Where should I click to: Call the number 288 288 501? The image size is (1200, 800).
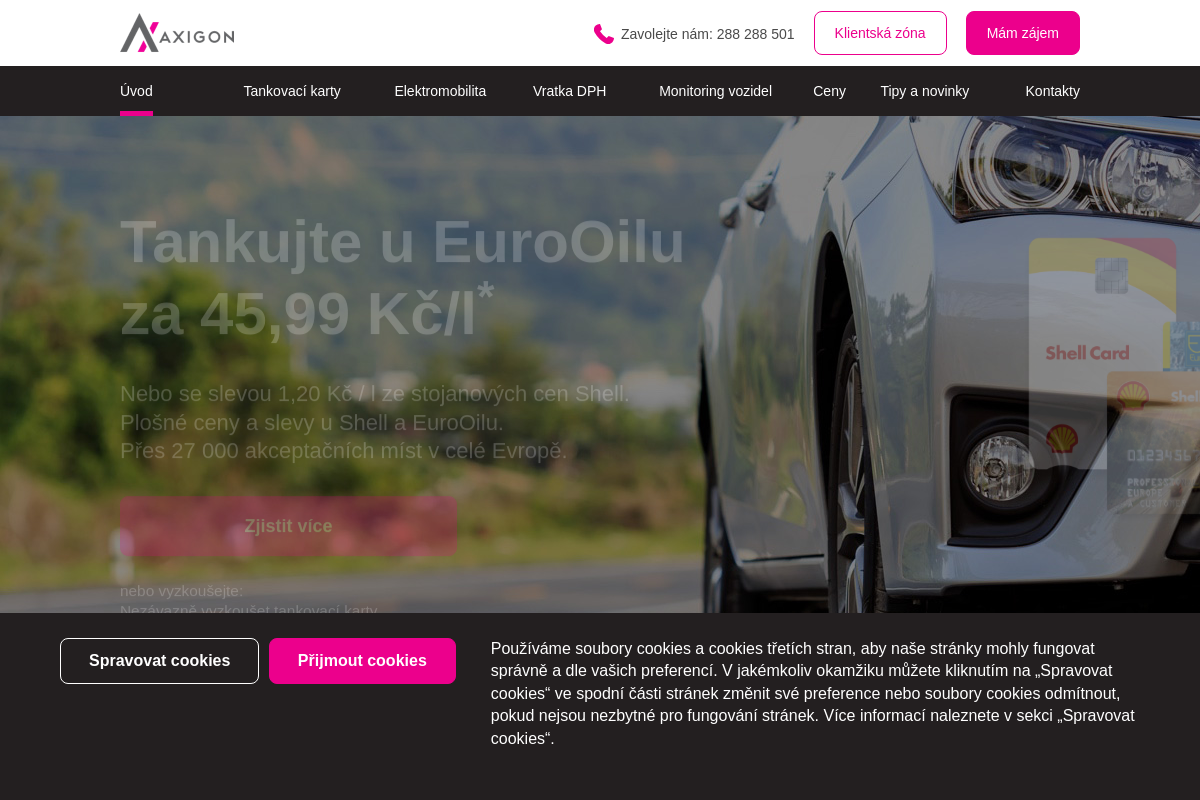click(x=755, y=34)
